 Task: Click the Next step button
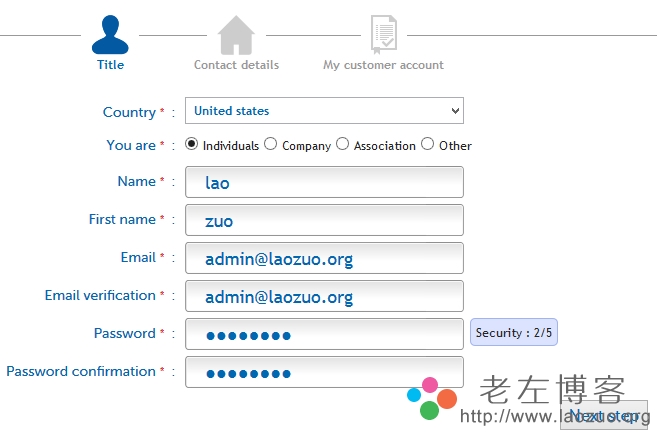point(604,415)
